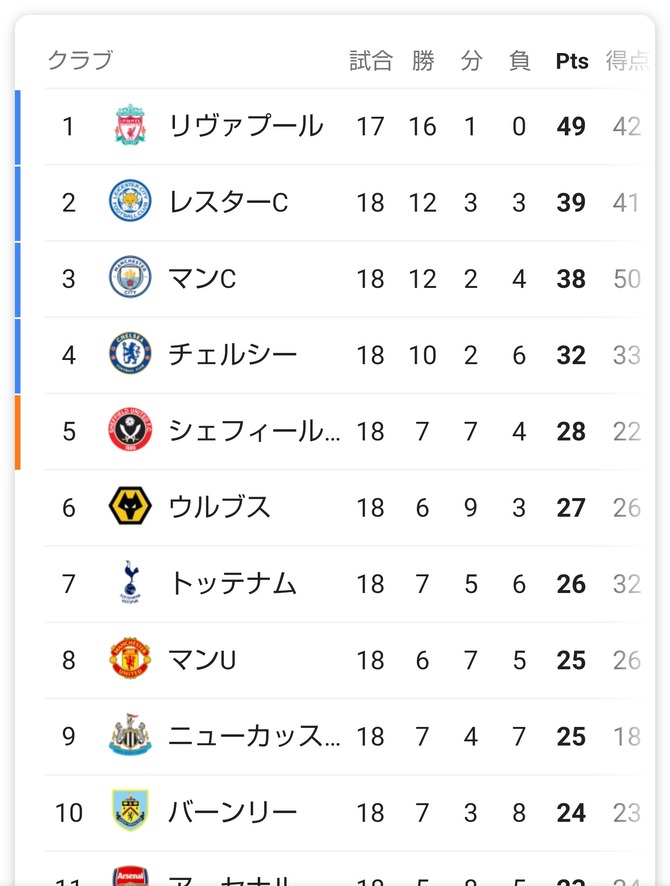Click the partially visible Arsenal crest
670x886 pixels.
click(x=130, y=876)
